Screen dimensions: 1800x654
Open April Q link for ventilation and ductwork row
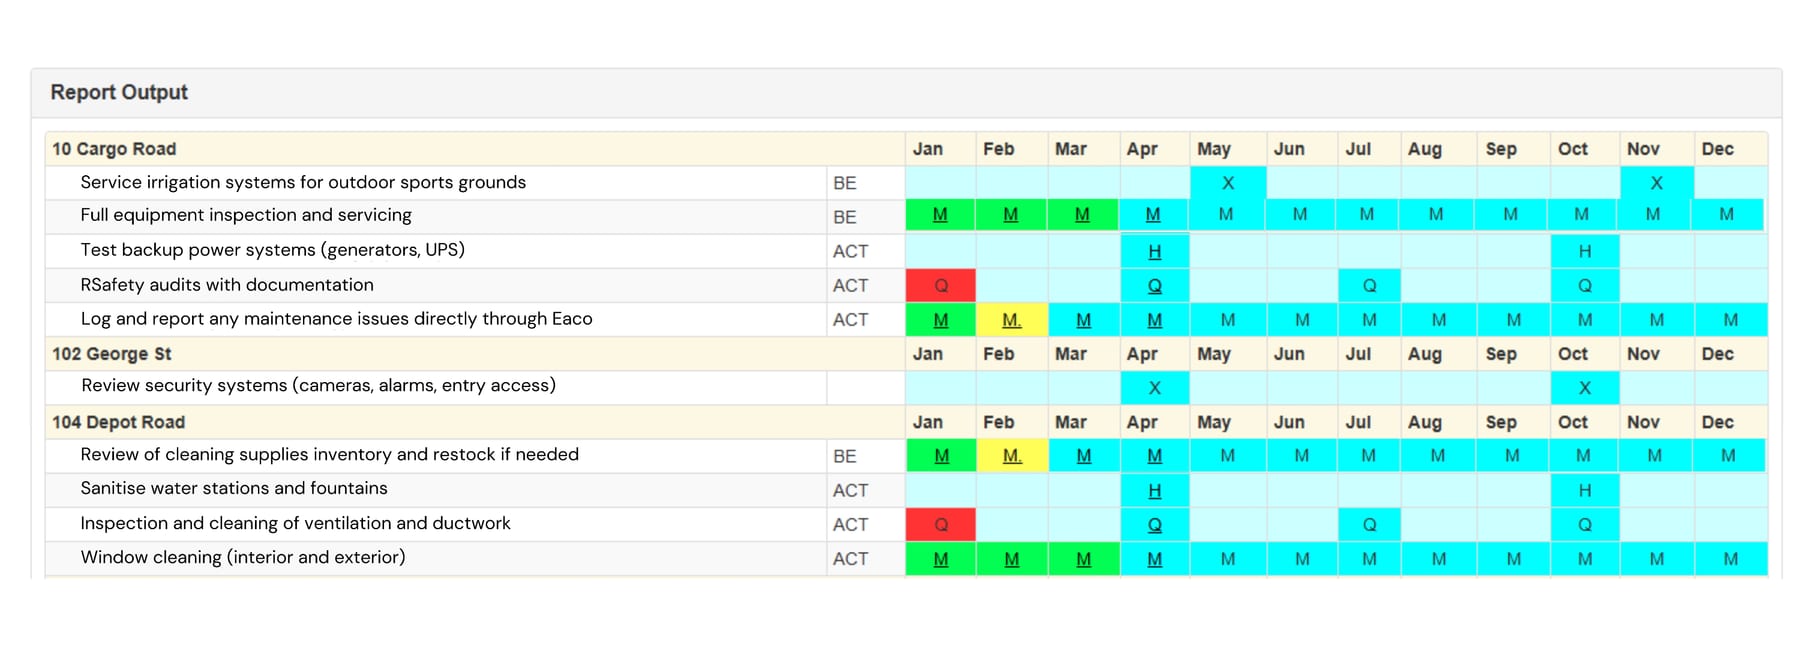click(1155, 525)
